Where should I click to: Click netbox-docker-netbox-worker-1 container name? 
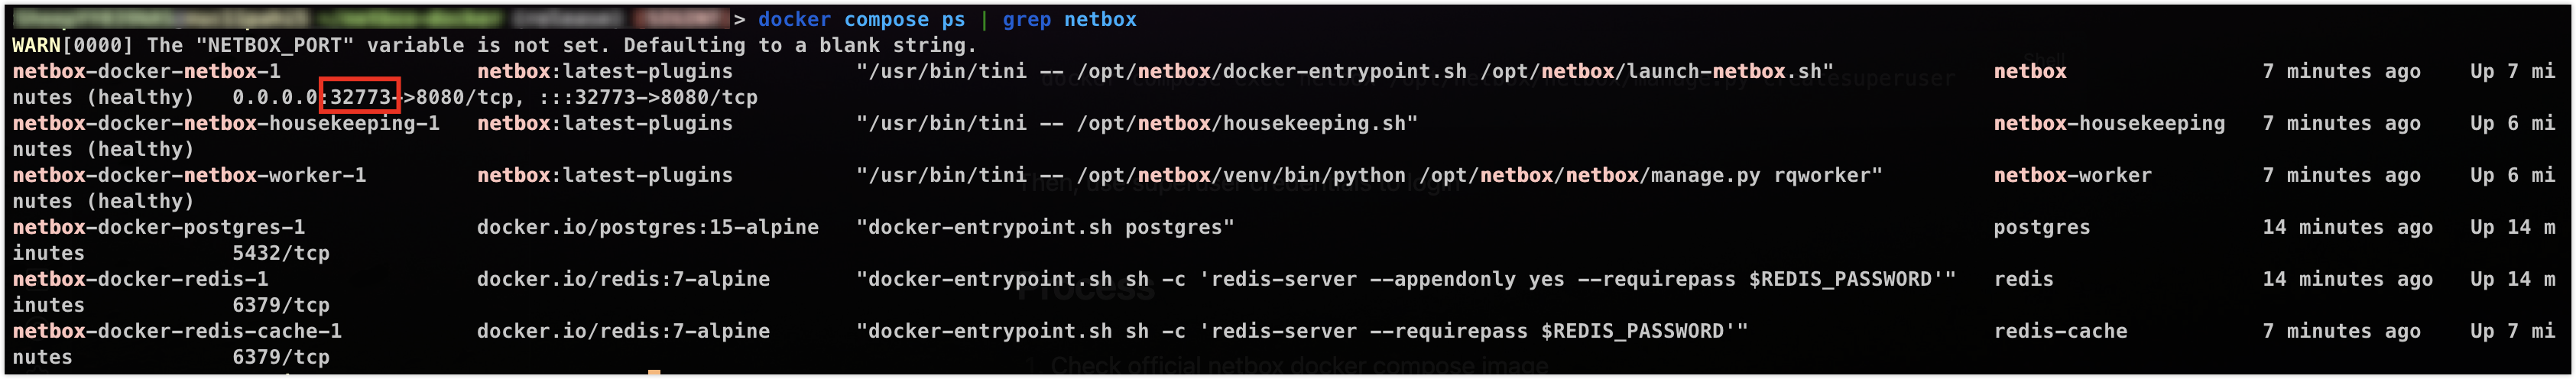point(189,175)
